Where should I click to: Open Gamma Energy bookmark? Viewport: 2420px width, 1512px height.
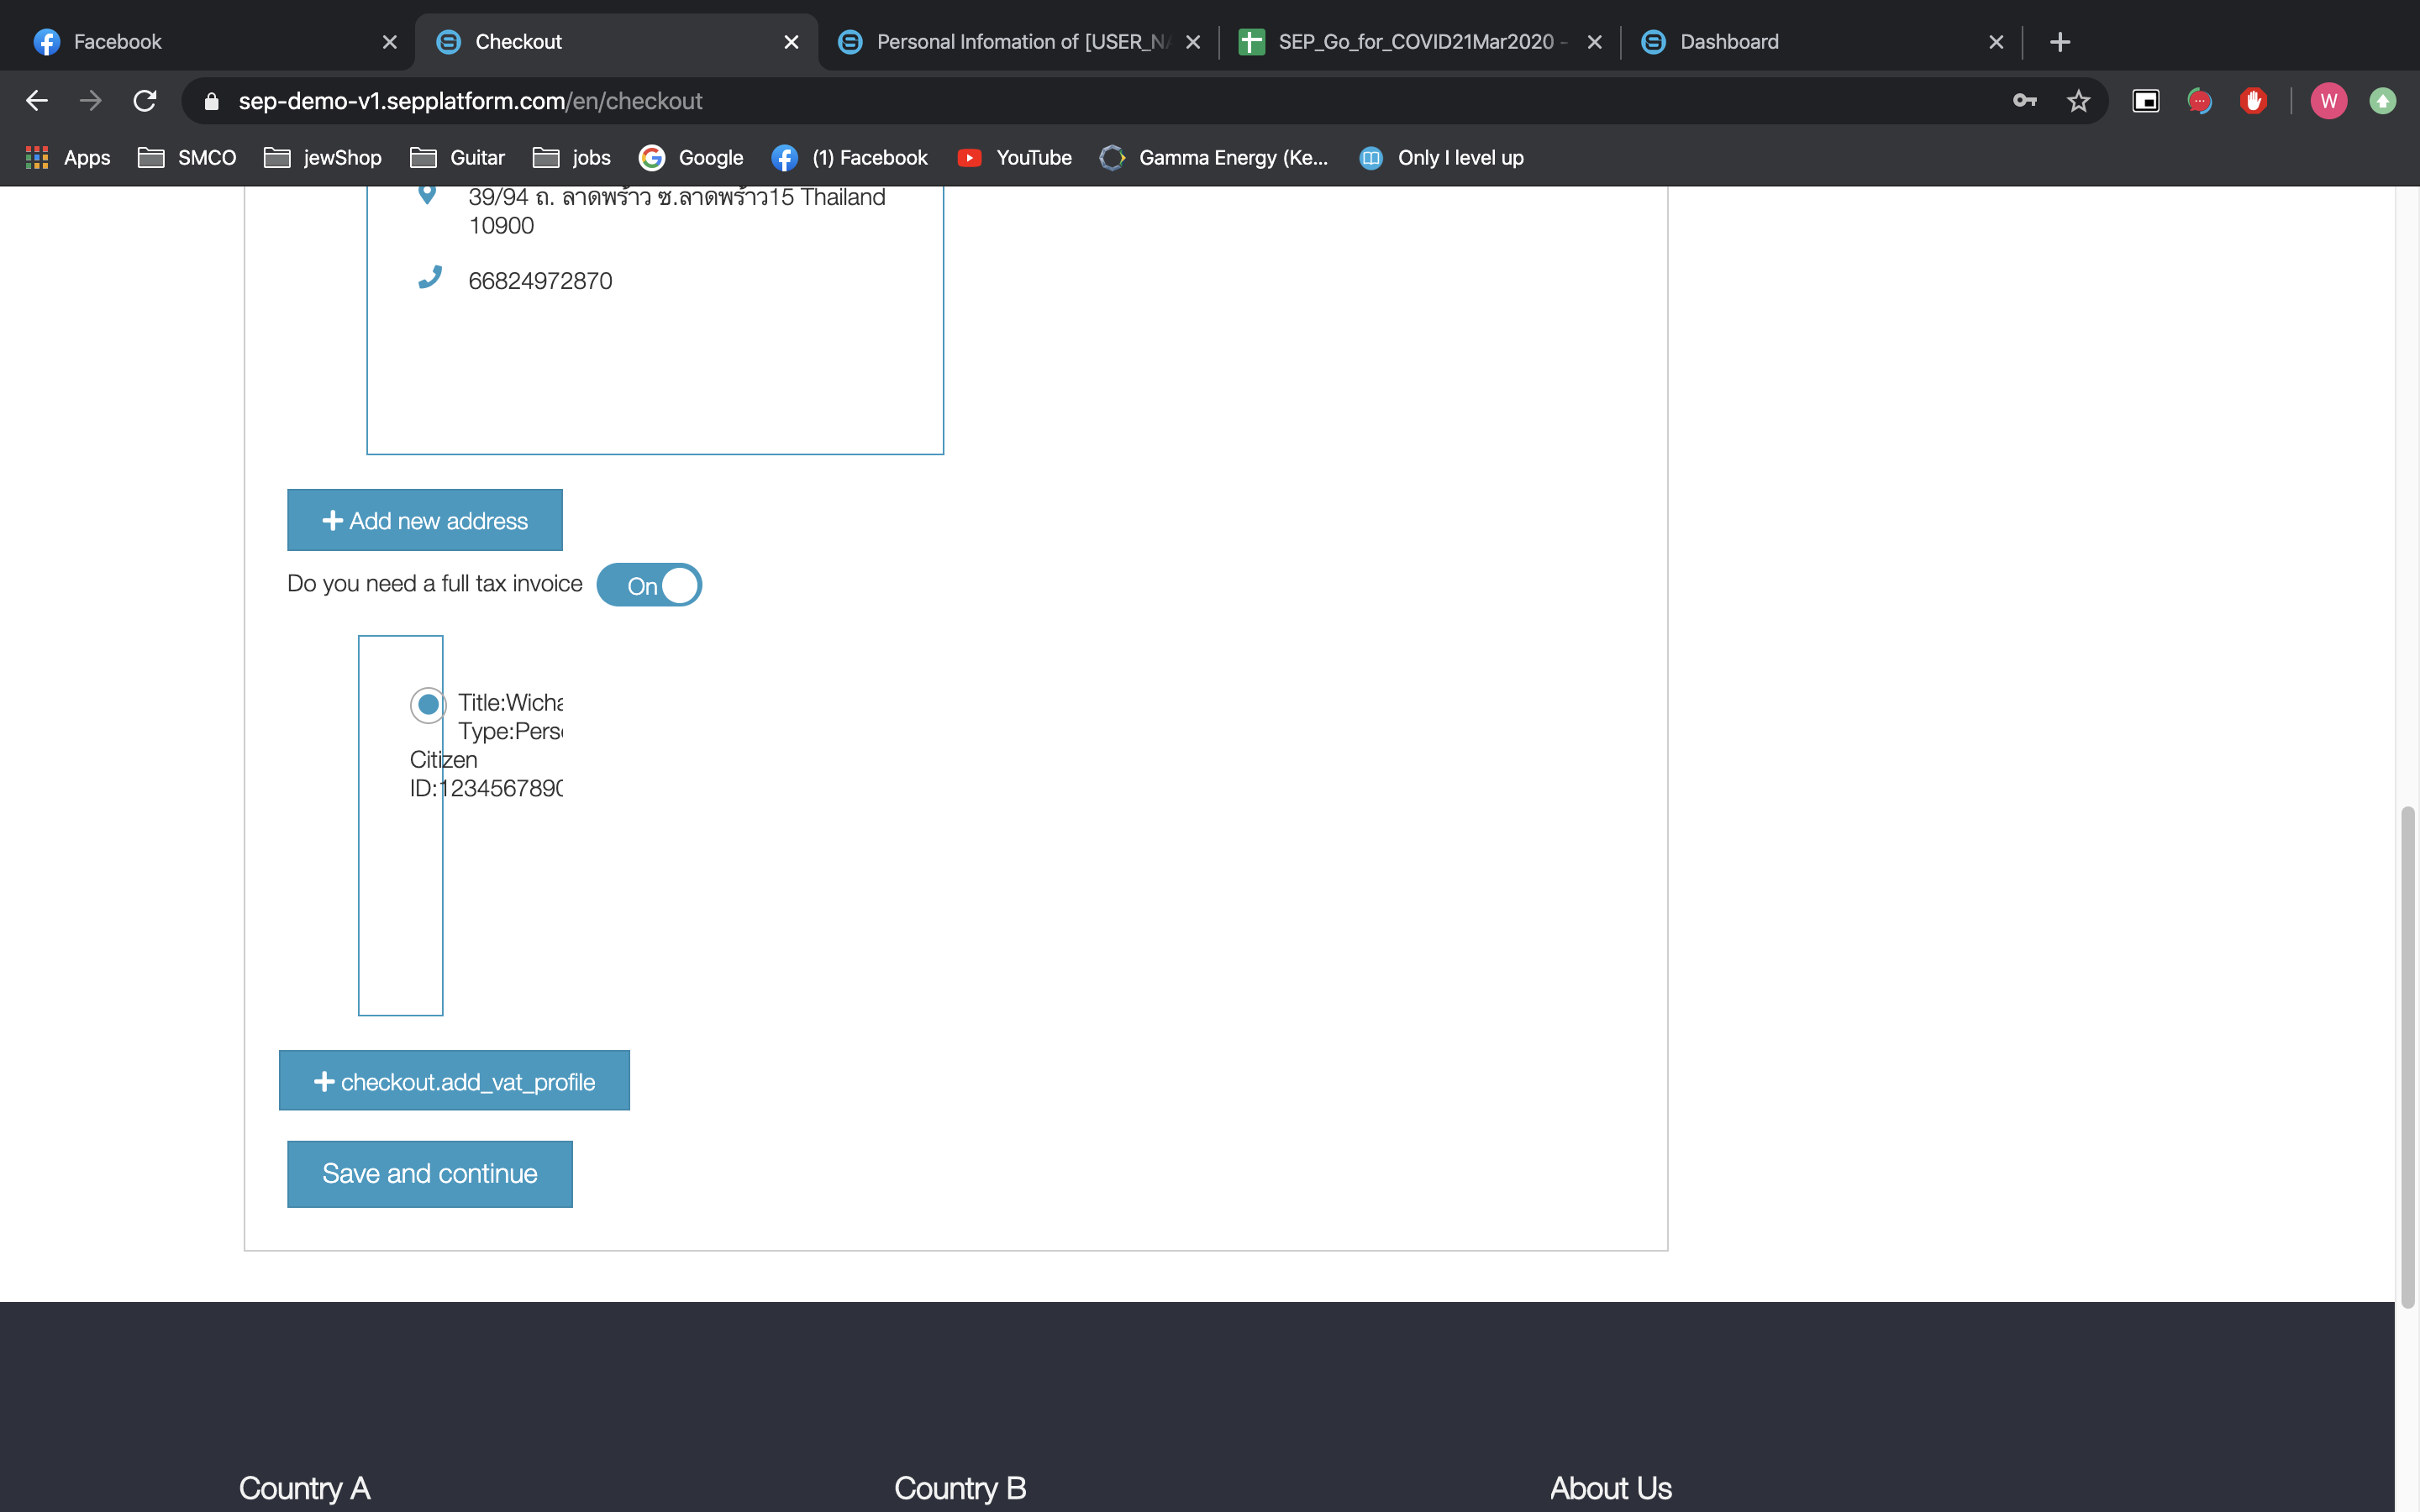1214,158
